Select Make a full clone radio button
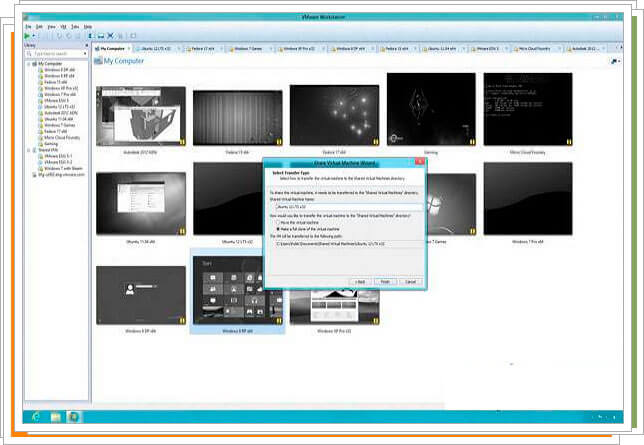Screen dimensions: 644x445 277,230
